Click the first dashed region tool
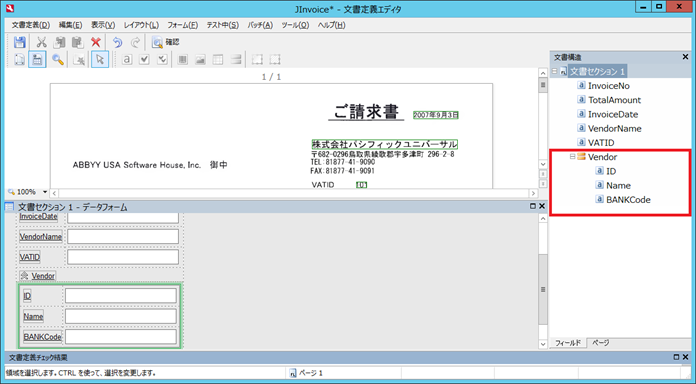The height and width of the screenshot is (384, 696). click(257, 59)
